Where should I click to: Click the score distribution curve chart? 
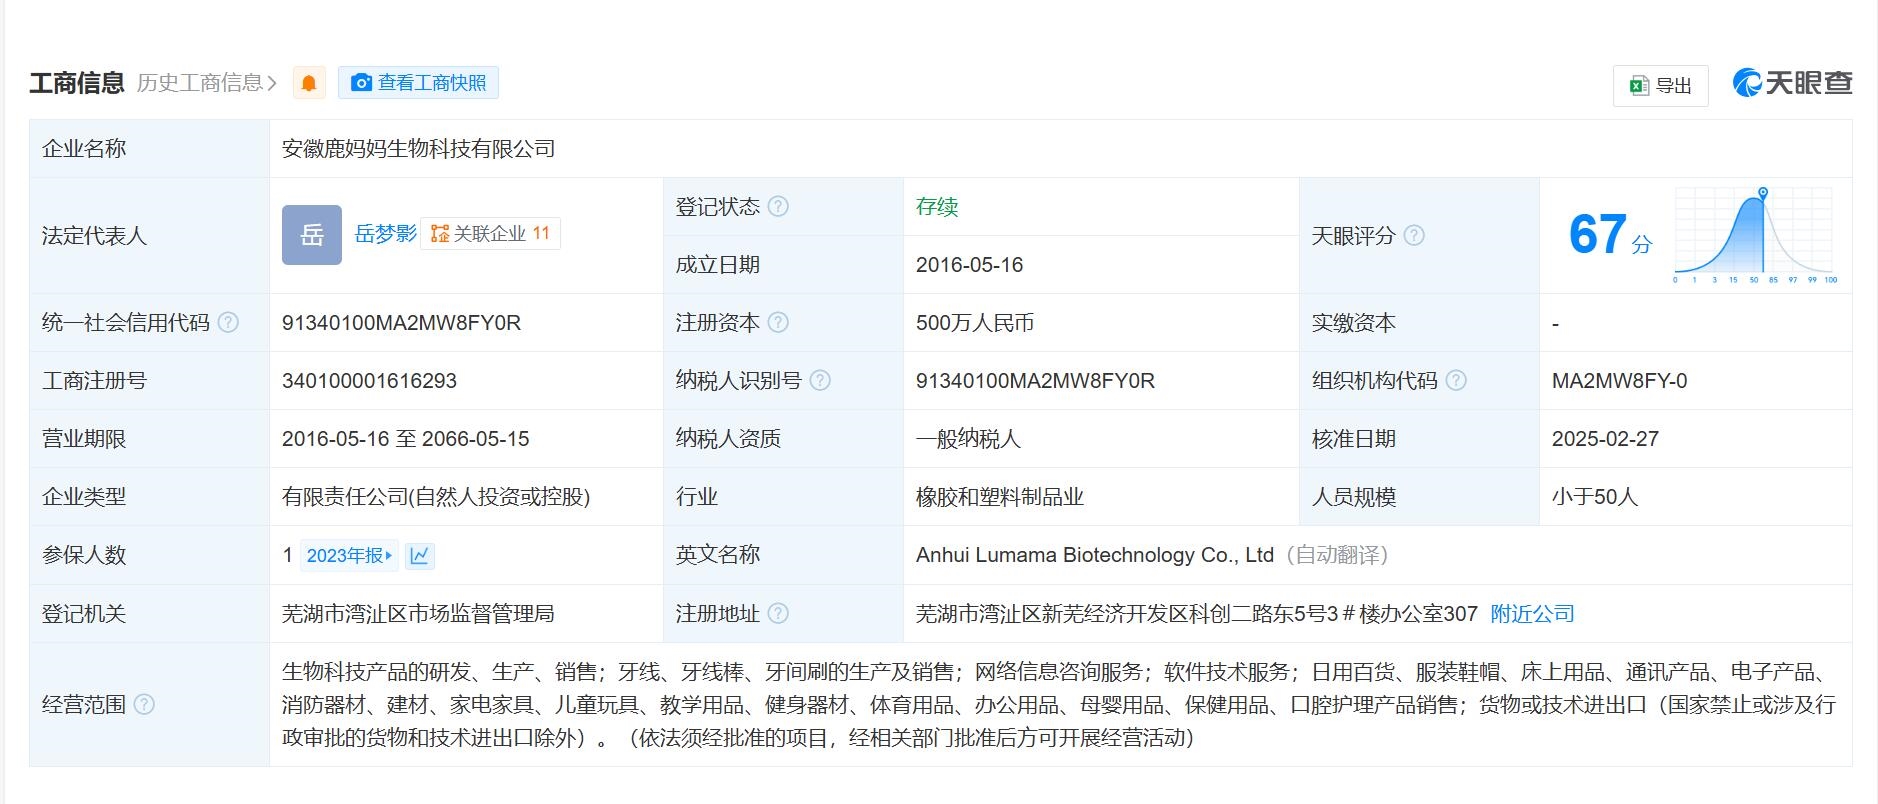[x=1754, y=235]
